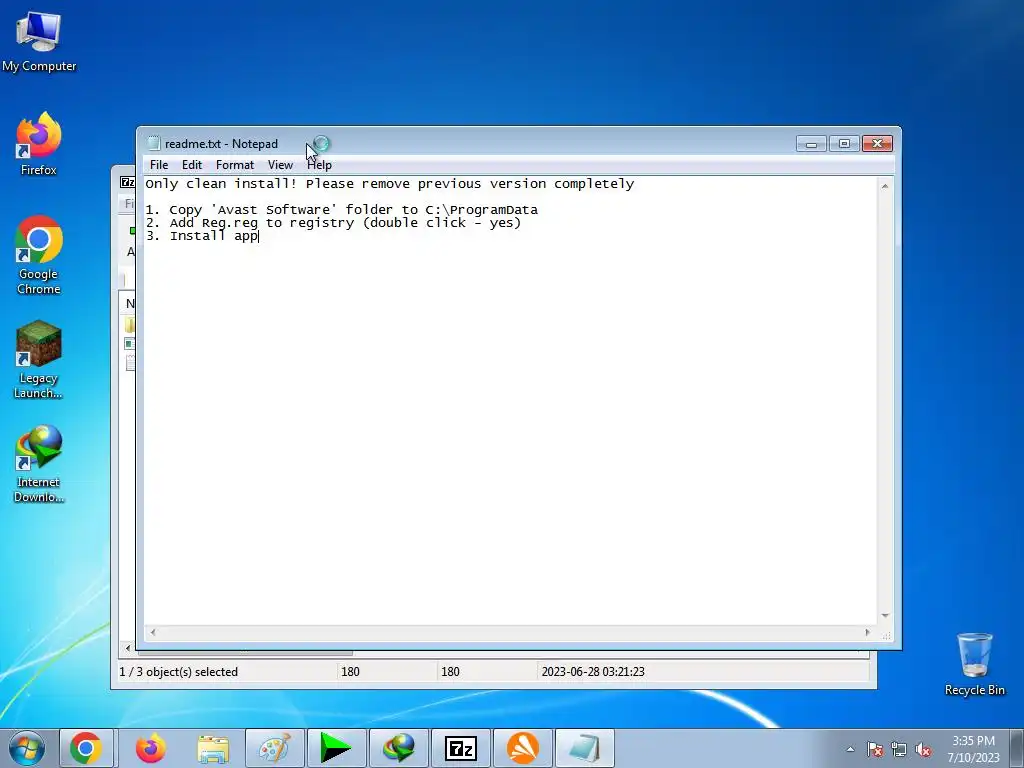This screenshot has height=768, width=1024.
Task: Click the 'Install app' line
Action: pyautogui.click(x=202, y=236)
